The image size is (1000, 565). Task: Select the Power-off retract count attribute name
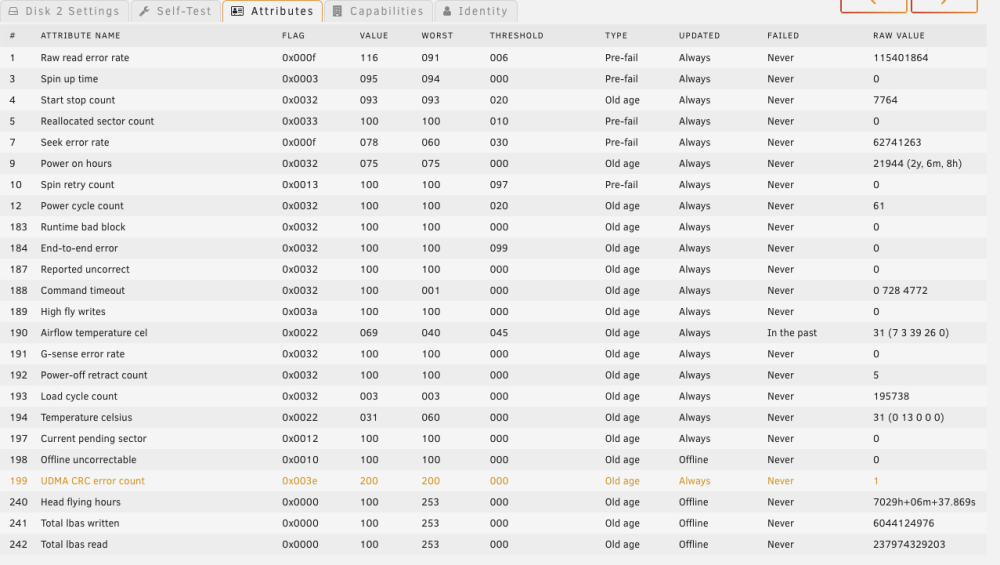94,375
